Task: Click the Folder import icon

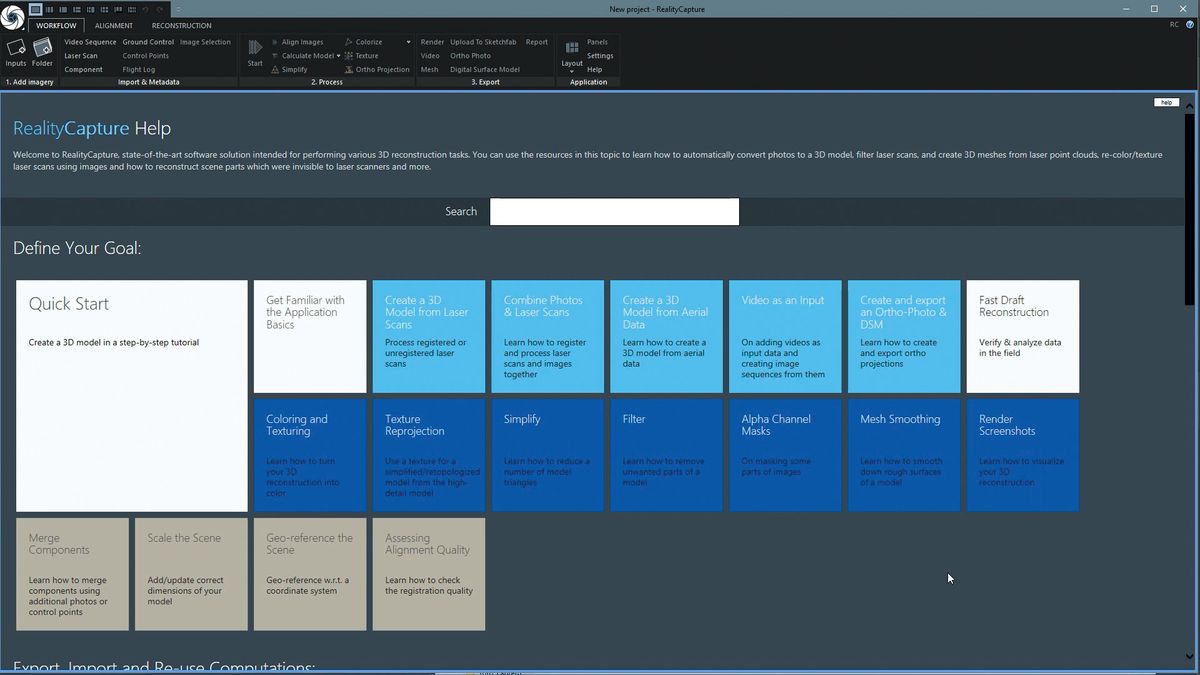Action: point(42,48)
